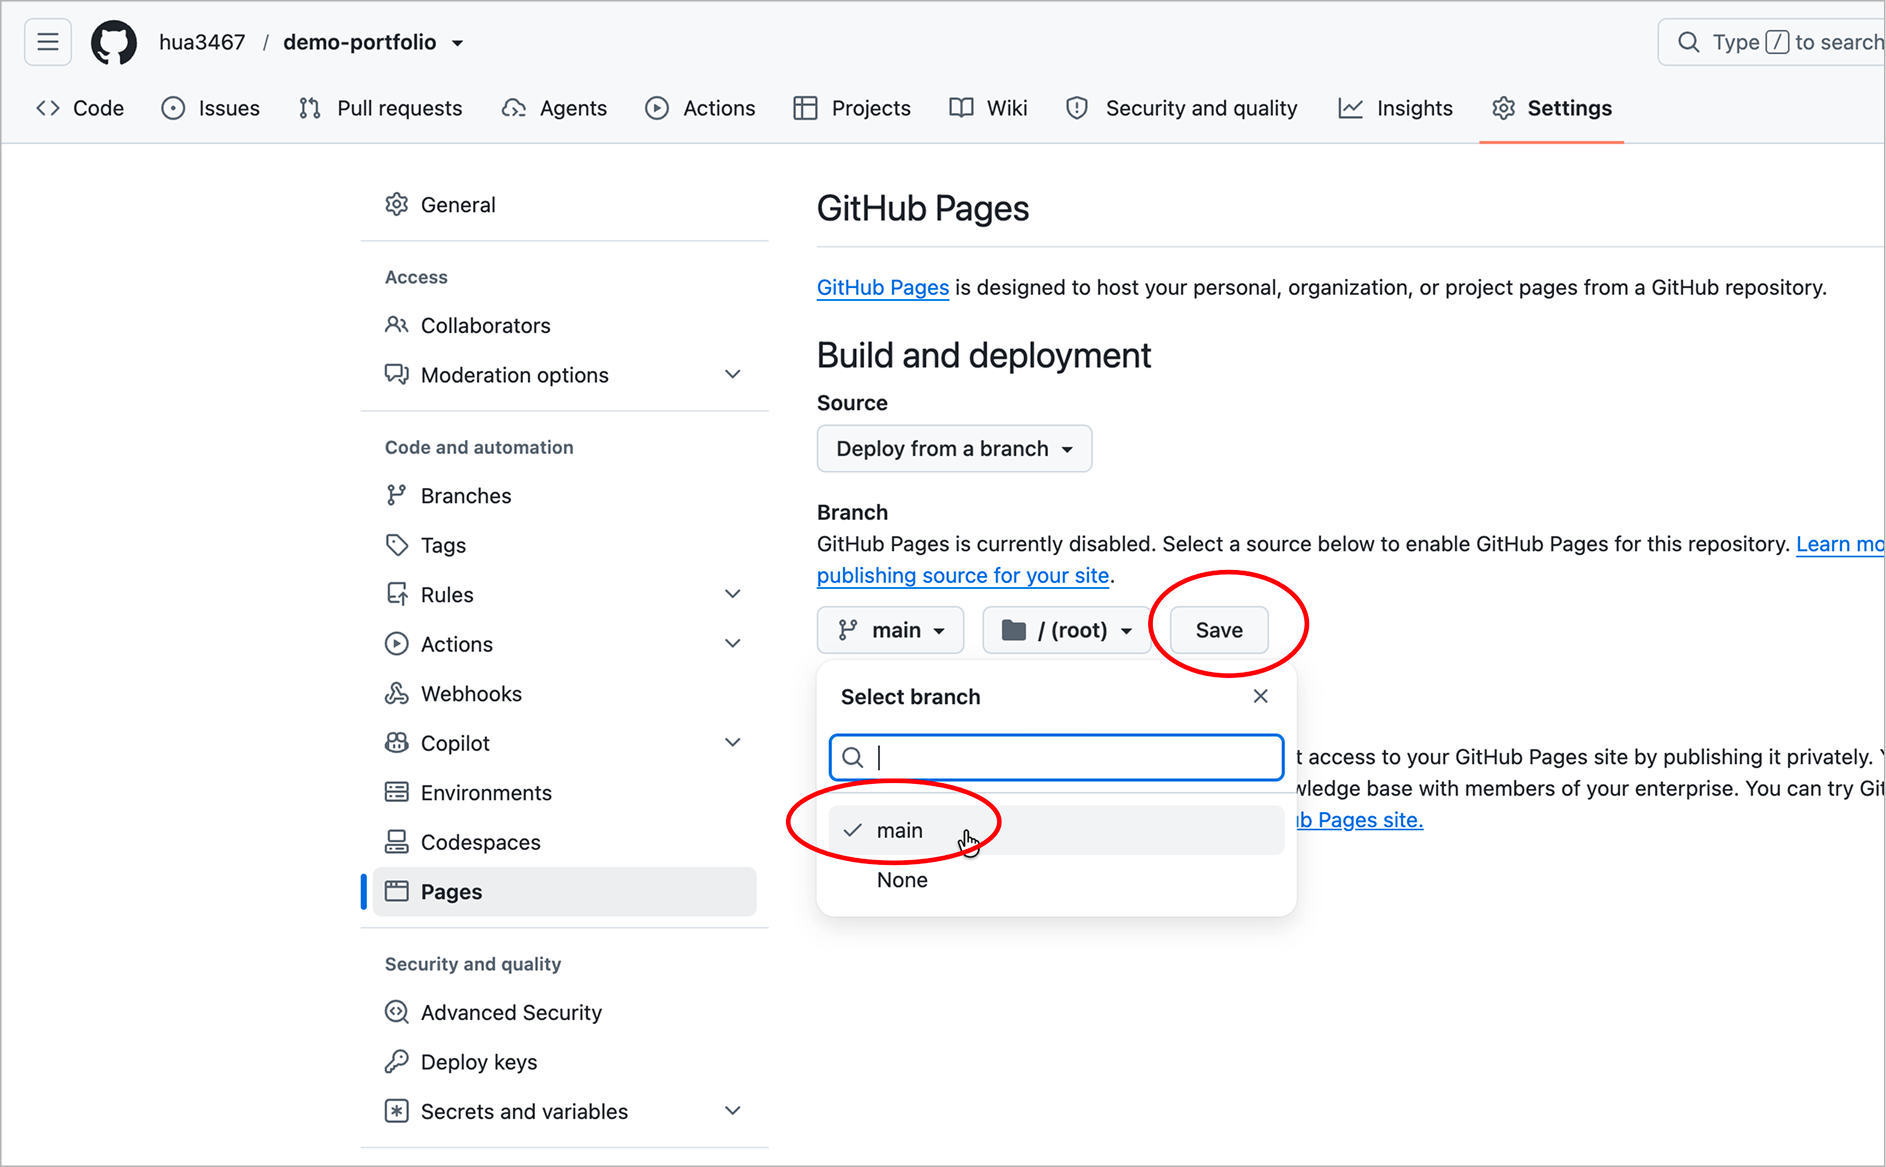Switch to the Code tab
1886x1167 pixels.
[81, 108]
